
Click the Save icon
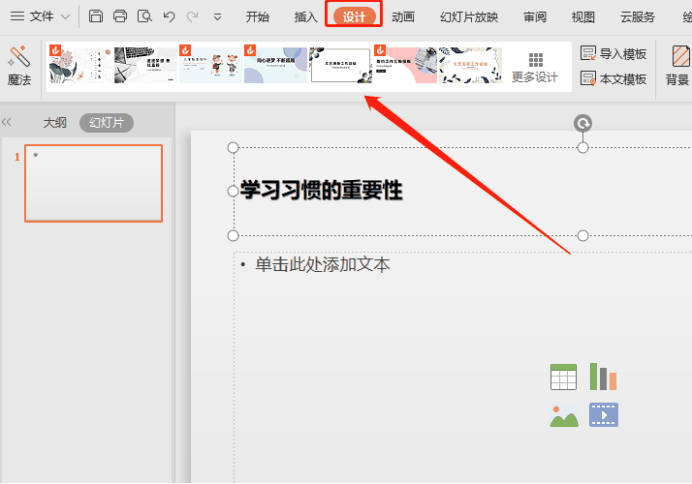click(95, 16)
